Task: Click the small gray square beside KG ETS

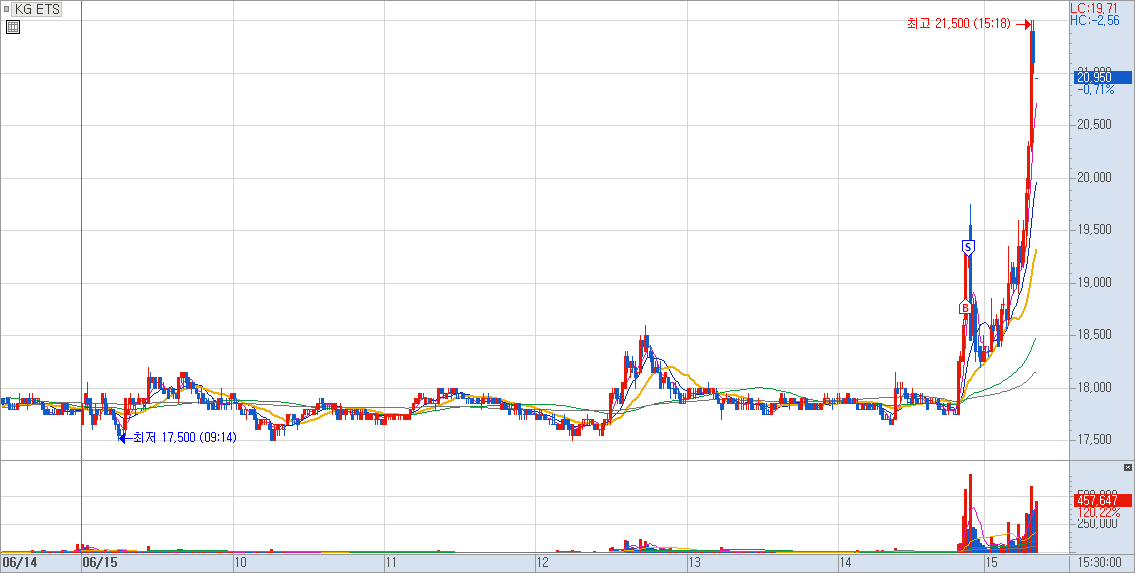Action: click(7, 9)
